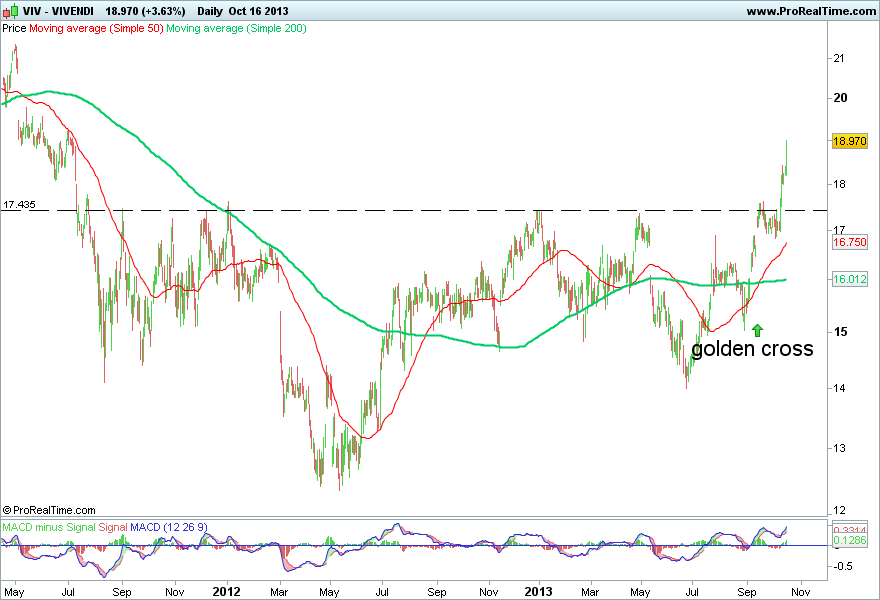Screen dimensions: 880x600
Task: Click the -0.5 MACD axis label
Action: (841, 566)
